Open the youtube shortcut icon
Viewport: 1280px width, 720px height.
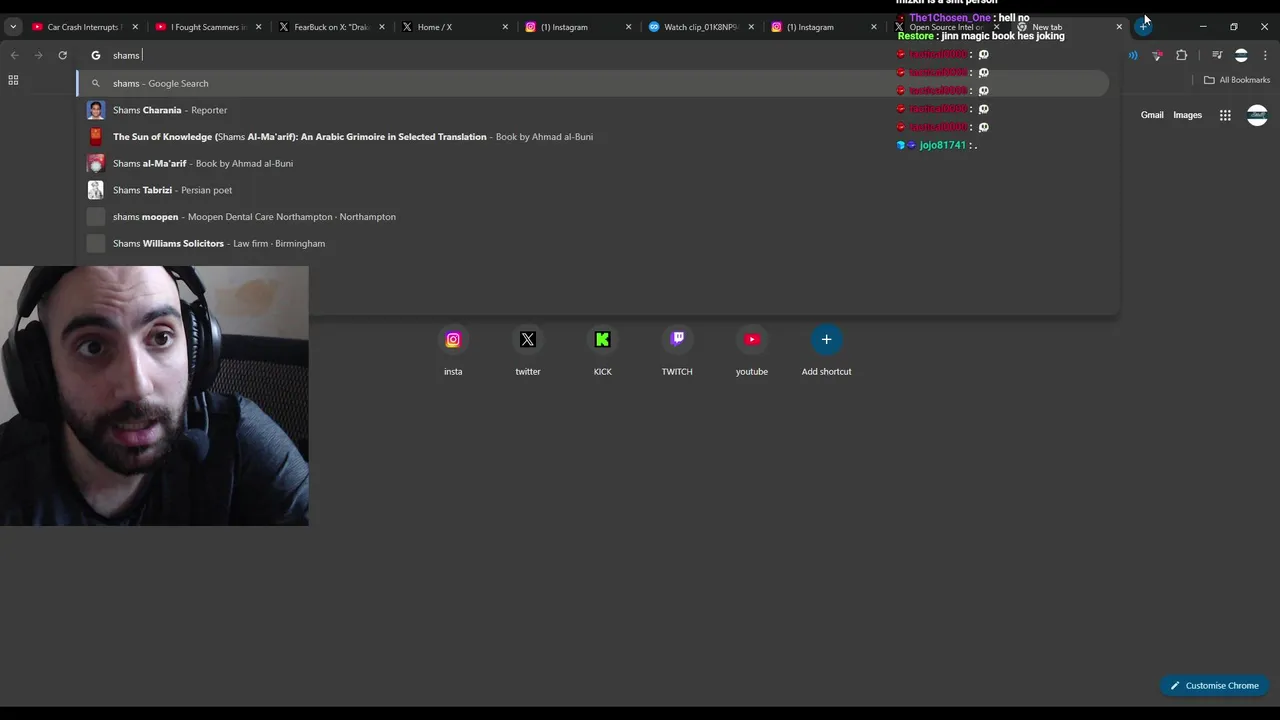pos(752,340)
